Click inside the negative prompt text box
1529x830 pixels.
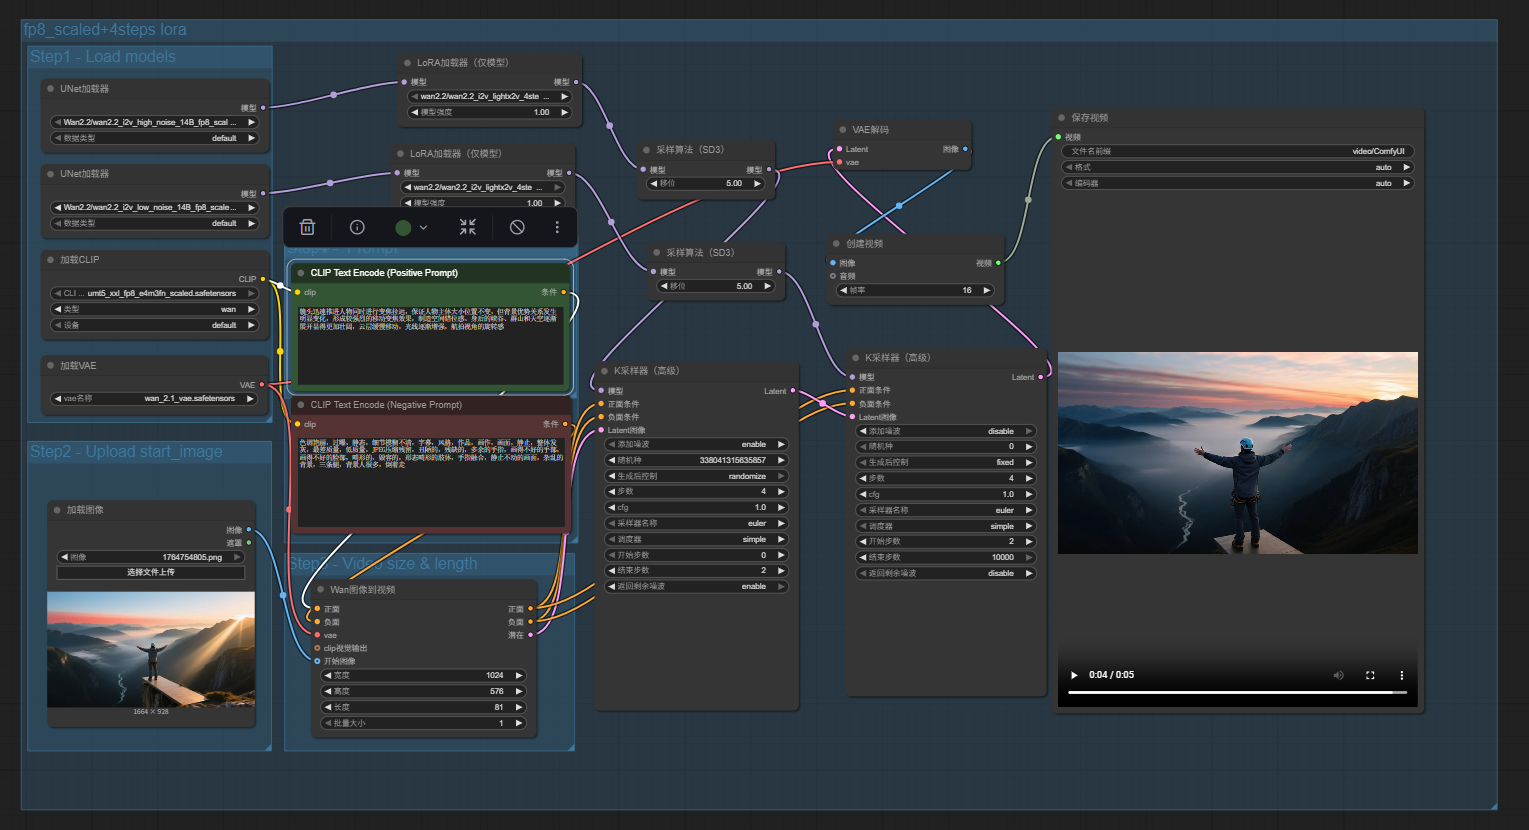point(431,482)
